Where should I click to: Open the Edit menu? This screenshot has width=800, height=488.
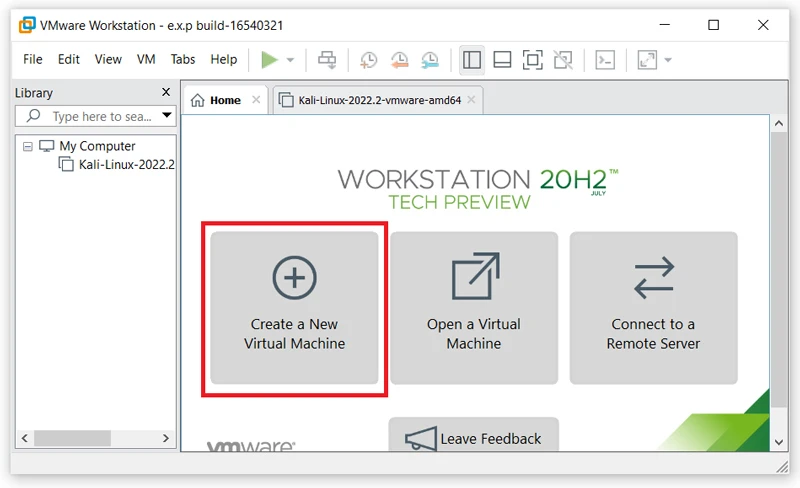(x=68, y=59)
